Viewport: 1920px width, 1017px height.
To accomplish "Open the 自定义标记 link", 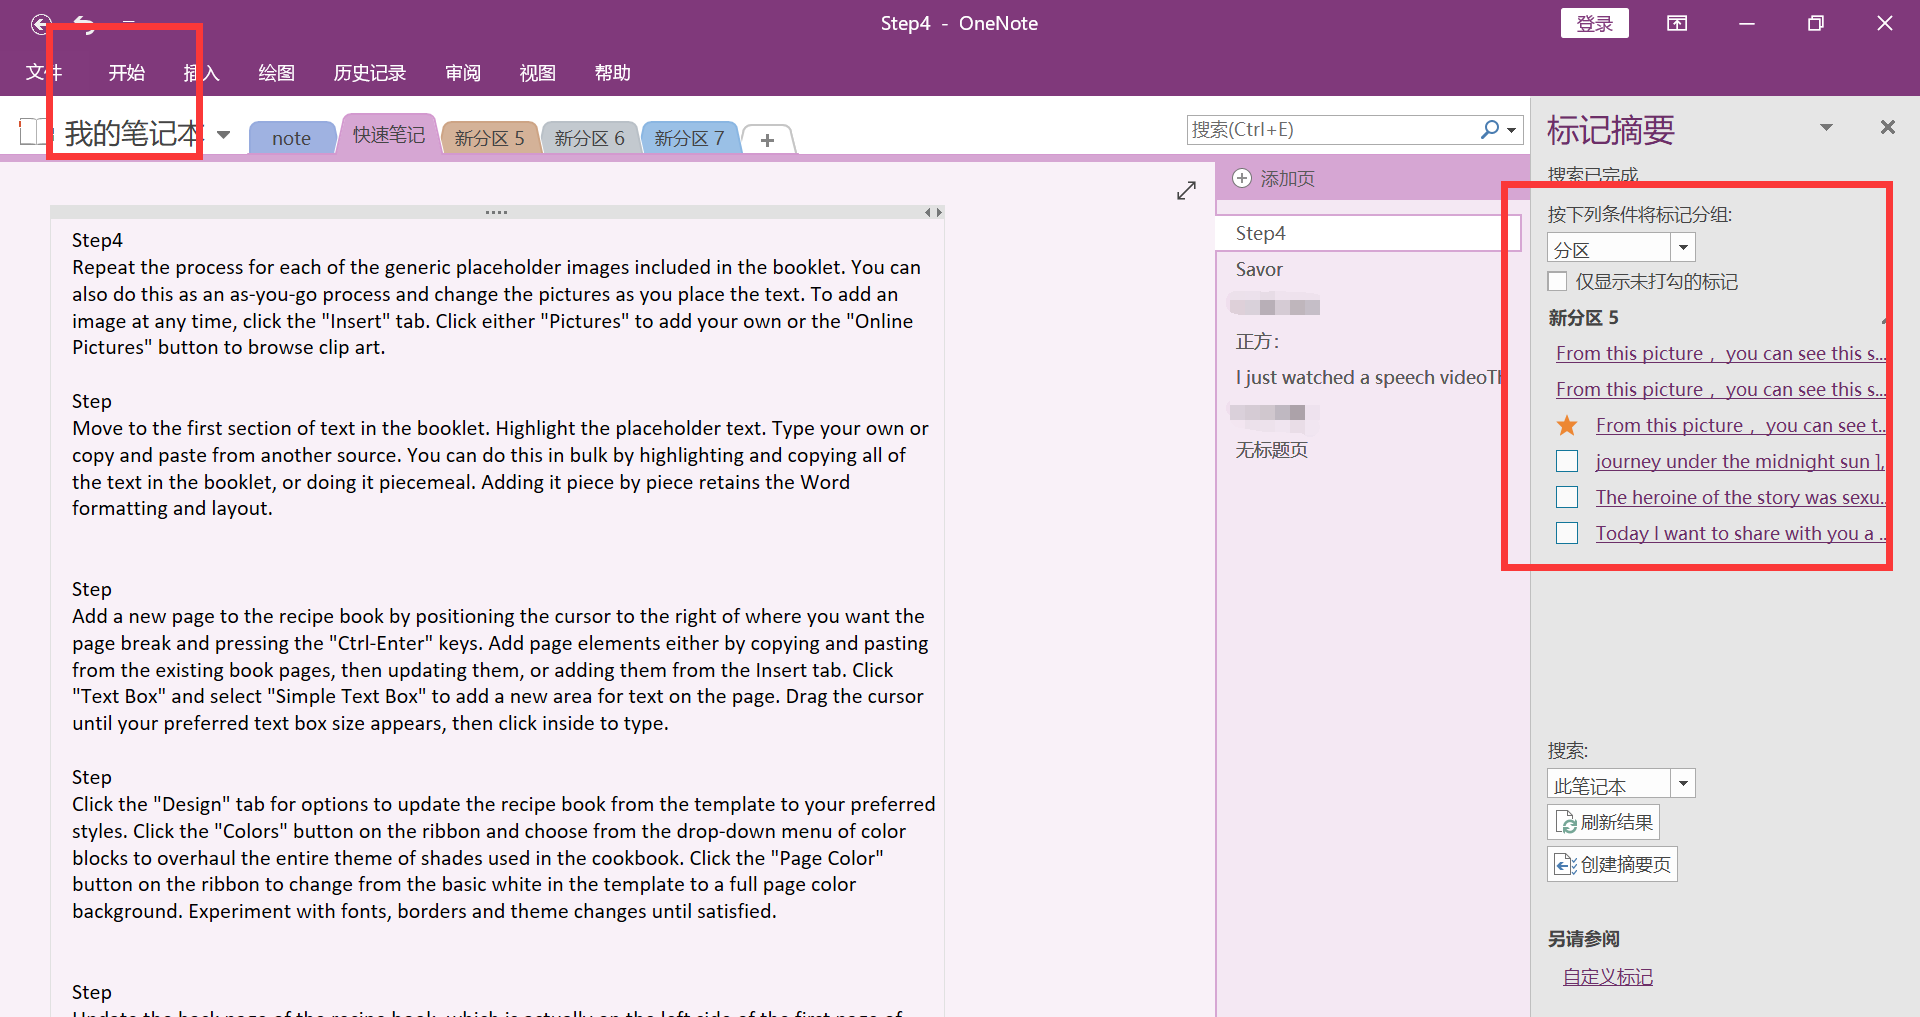I will tap(1607, 977).
